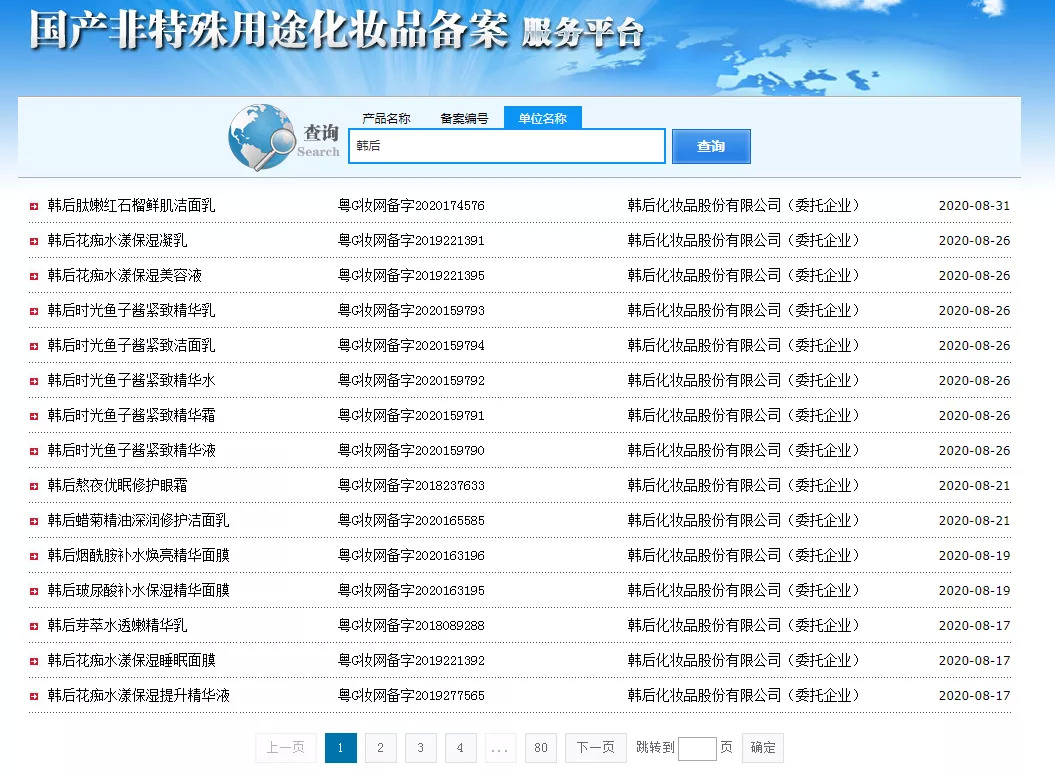
Task: Click the blue 查询 search button
Action: tap(711, 146)
